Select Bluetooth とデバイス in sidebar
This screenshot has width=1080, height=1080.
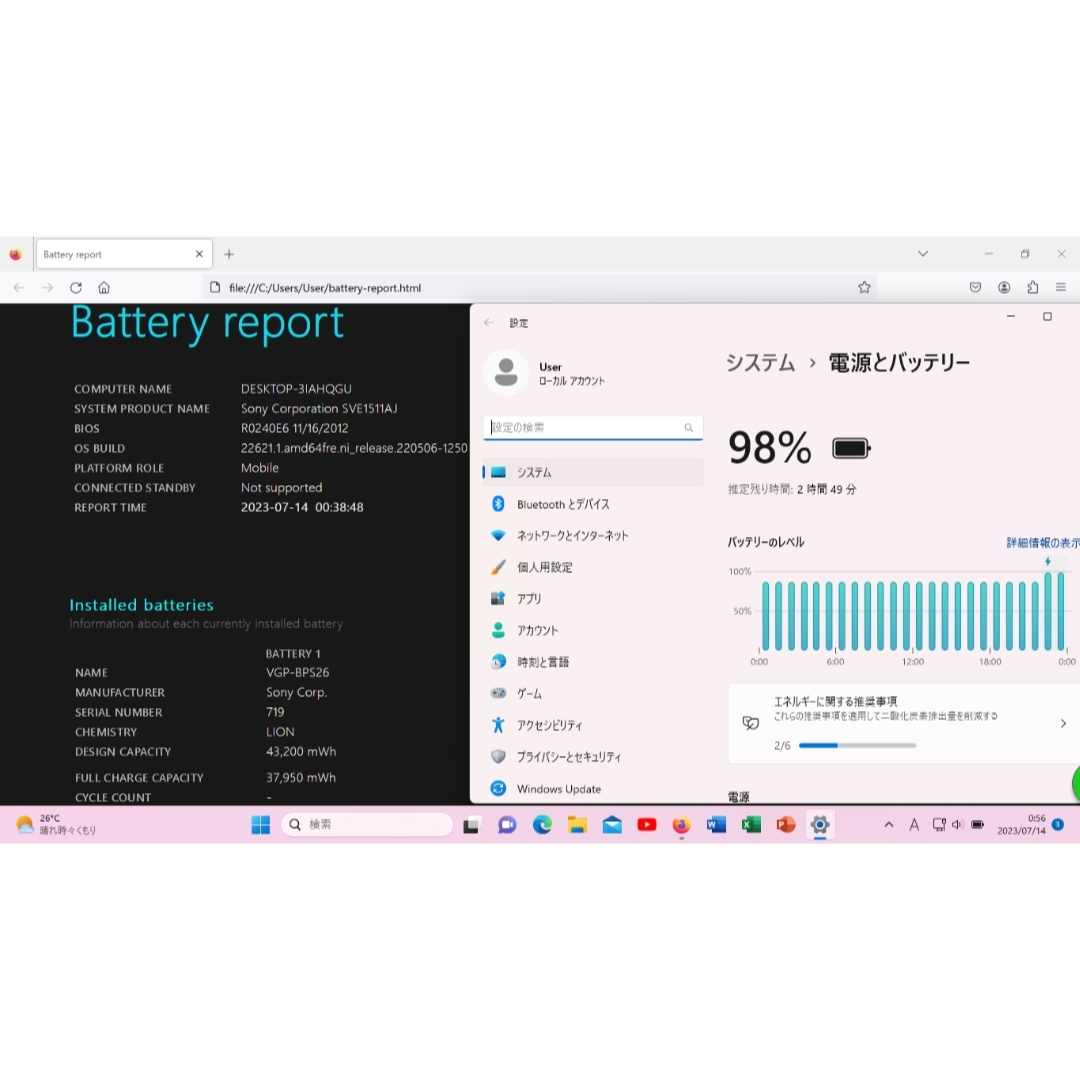coord(593,504)
